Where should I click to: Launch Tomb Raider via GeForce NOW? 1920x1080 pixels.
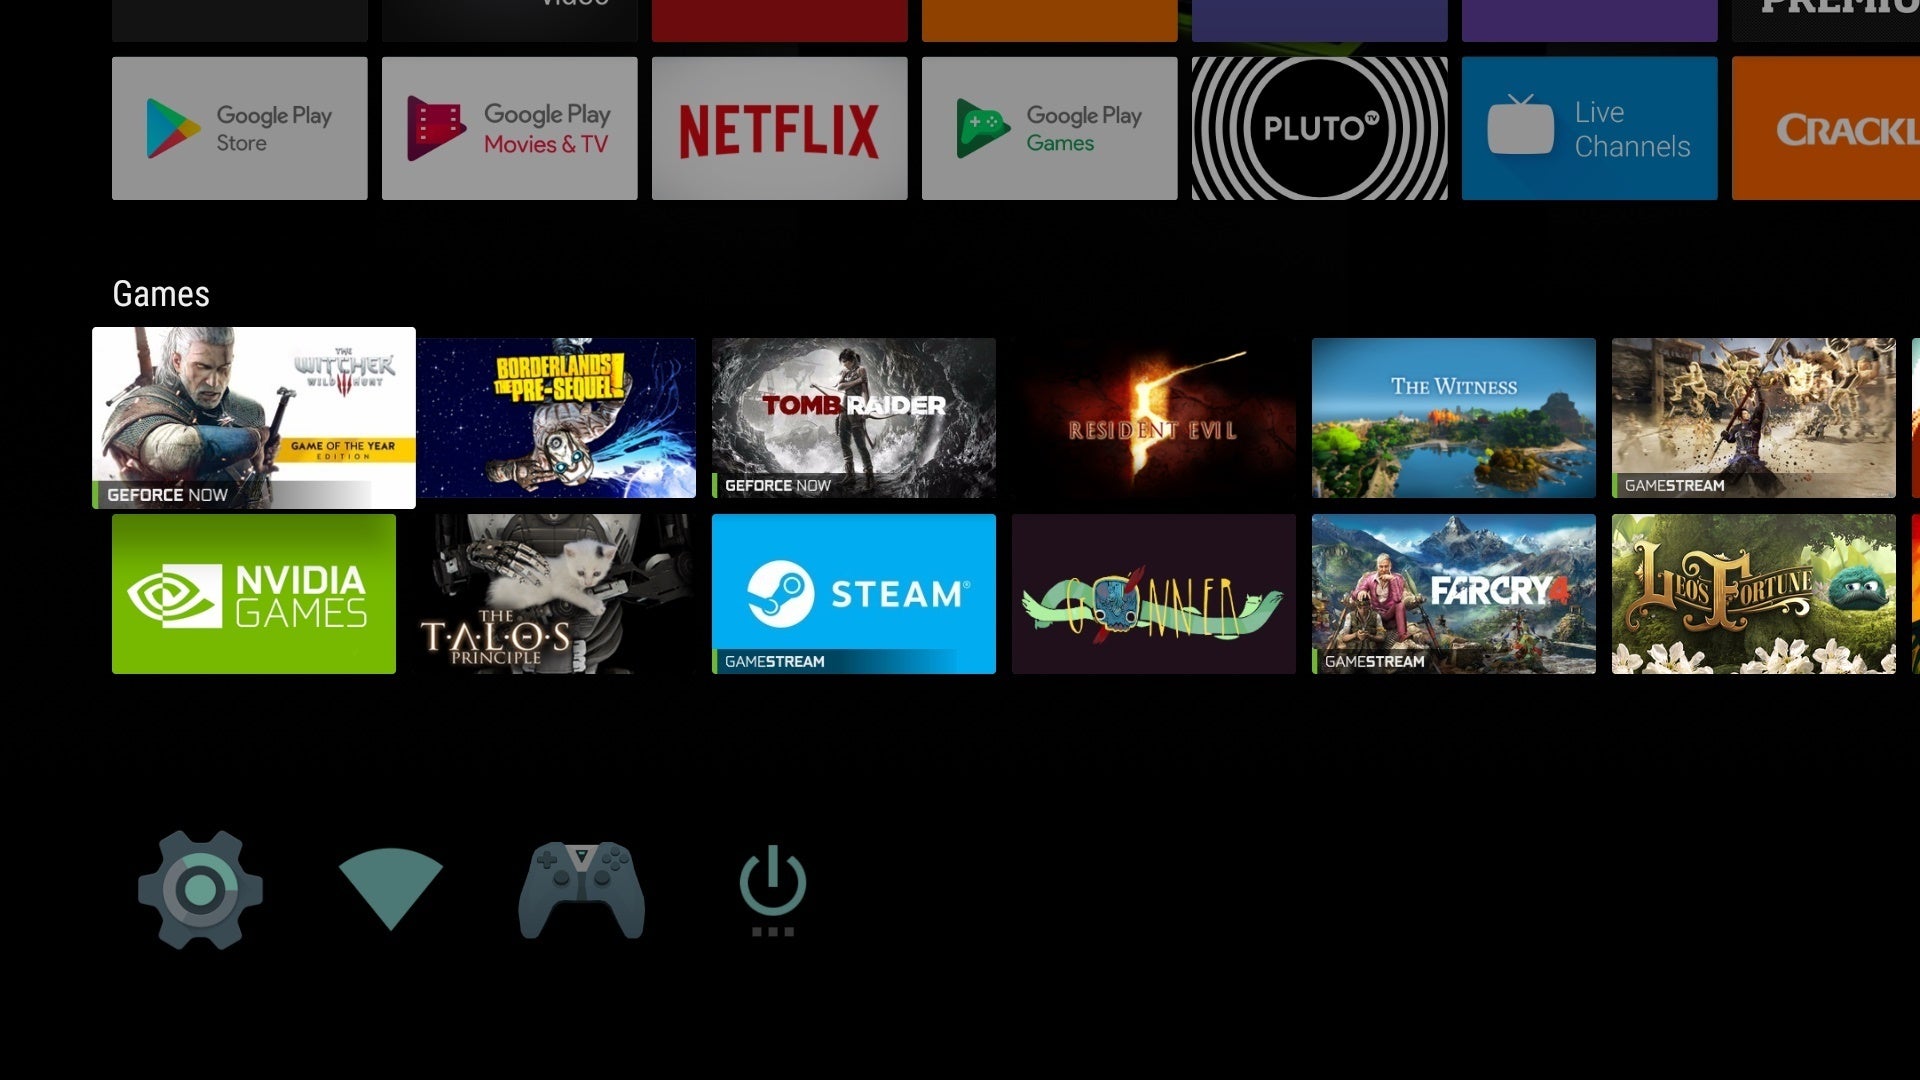click(853, 417)
